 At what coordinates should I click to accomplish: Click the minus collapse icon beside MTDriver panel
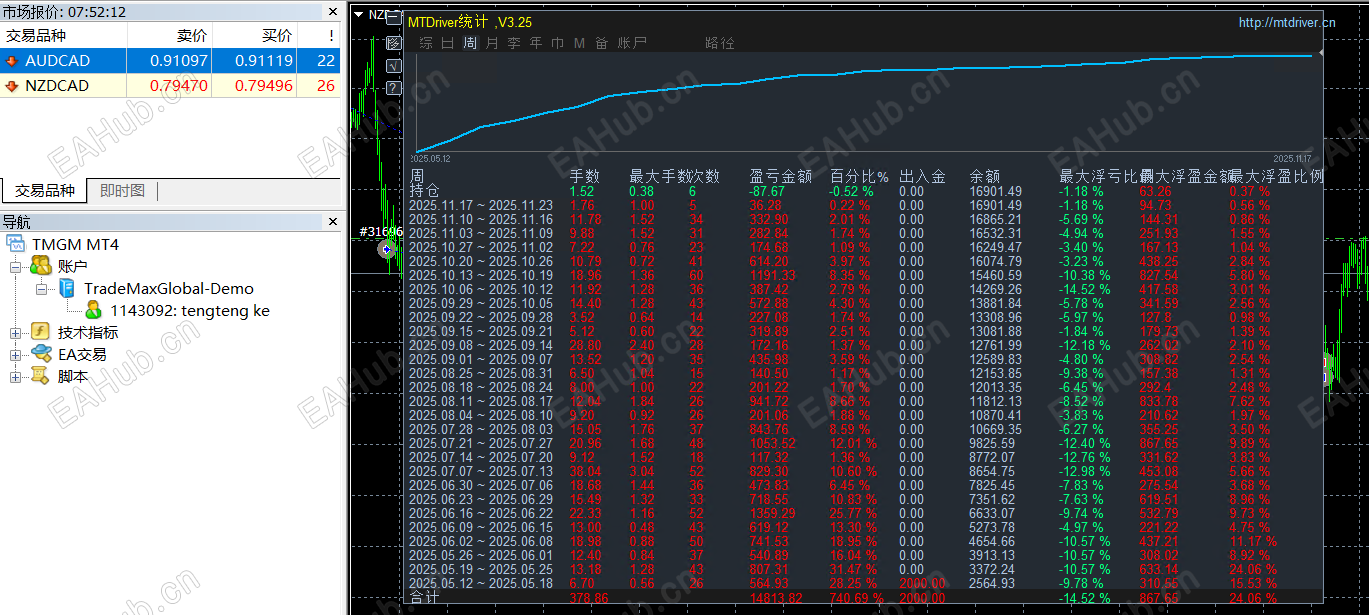[x=394, y=18]
